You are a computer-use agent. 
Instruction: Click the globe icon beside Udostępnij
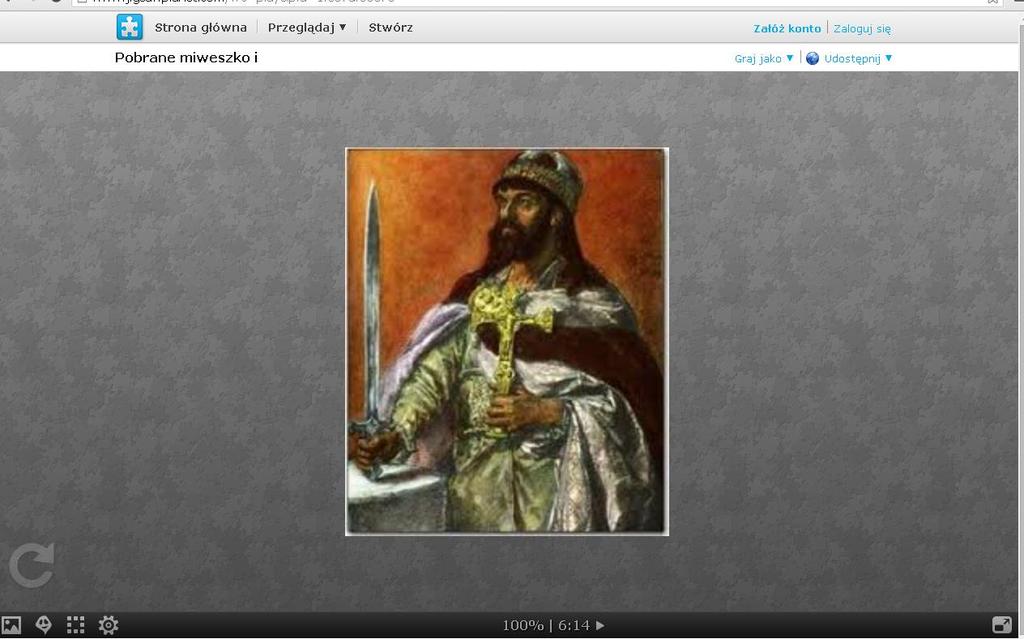click(812, 58)
